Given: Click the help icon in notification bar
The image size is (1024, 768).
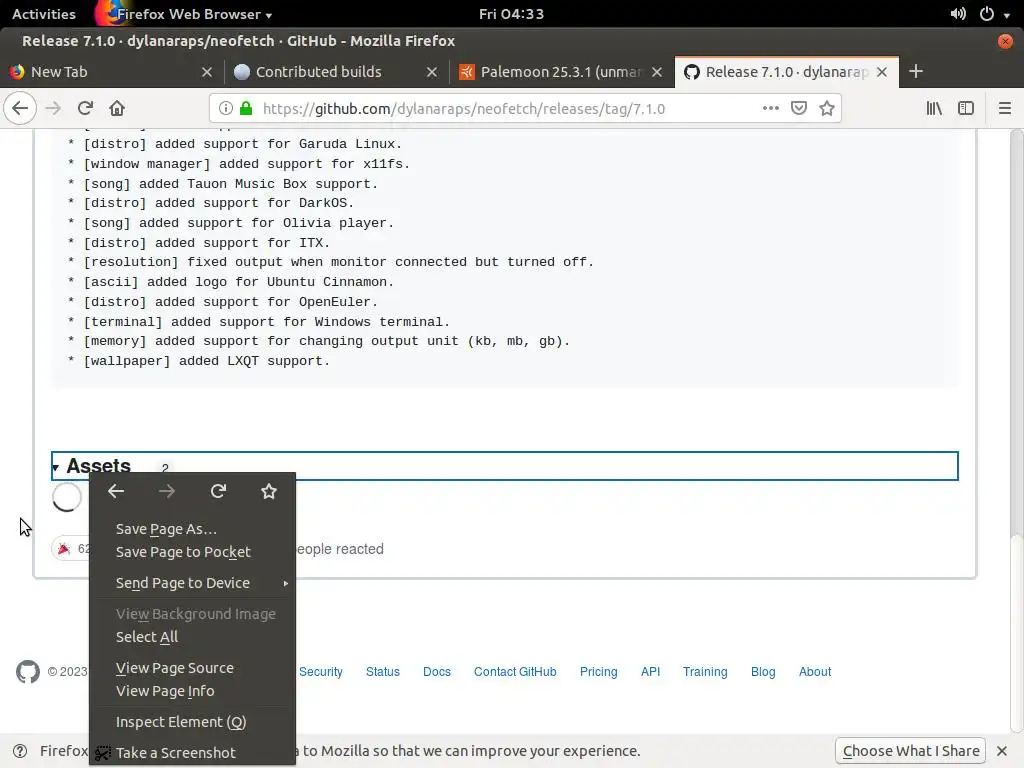Looking at the screenshot, I should coord(20,751).
